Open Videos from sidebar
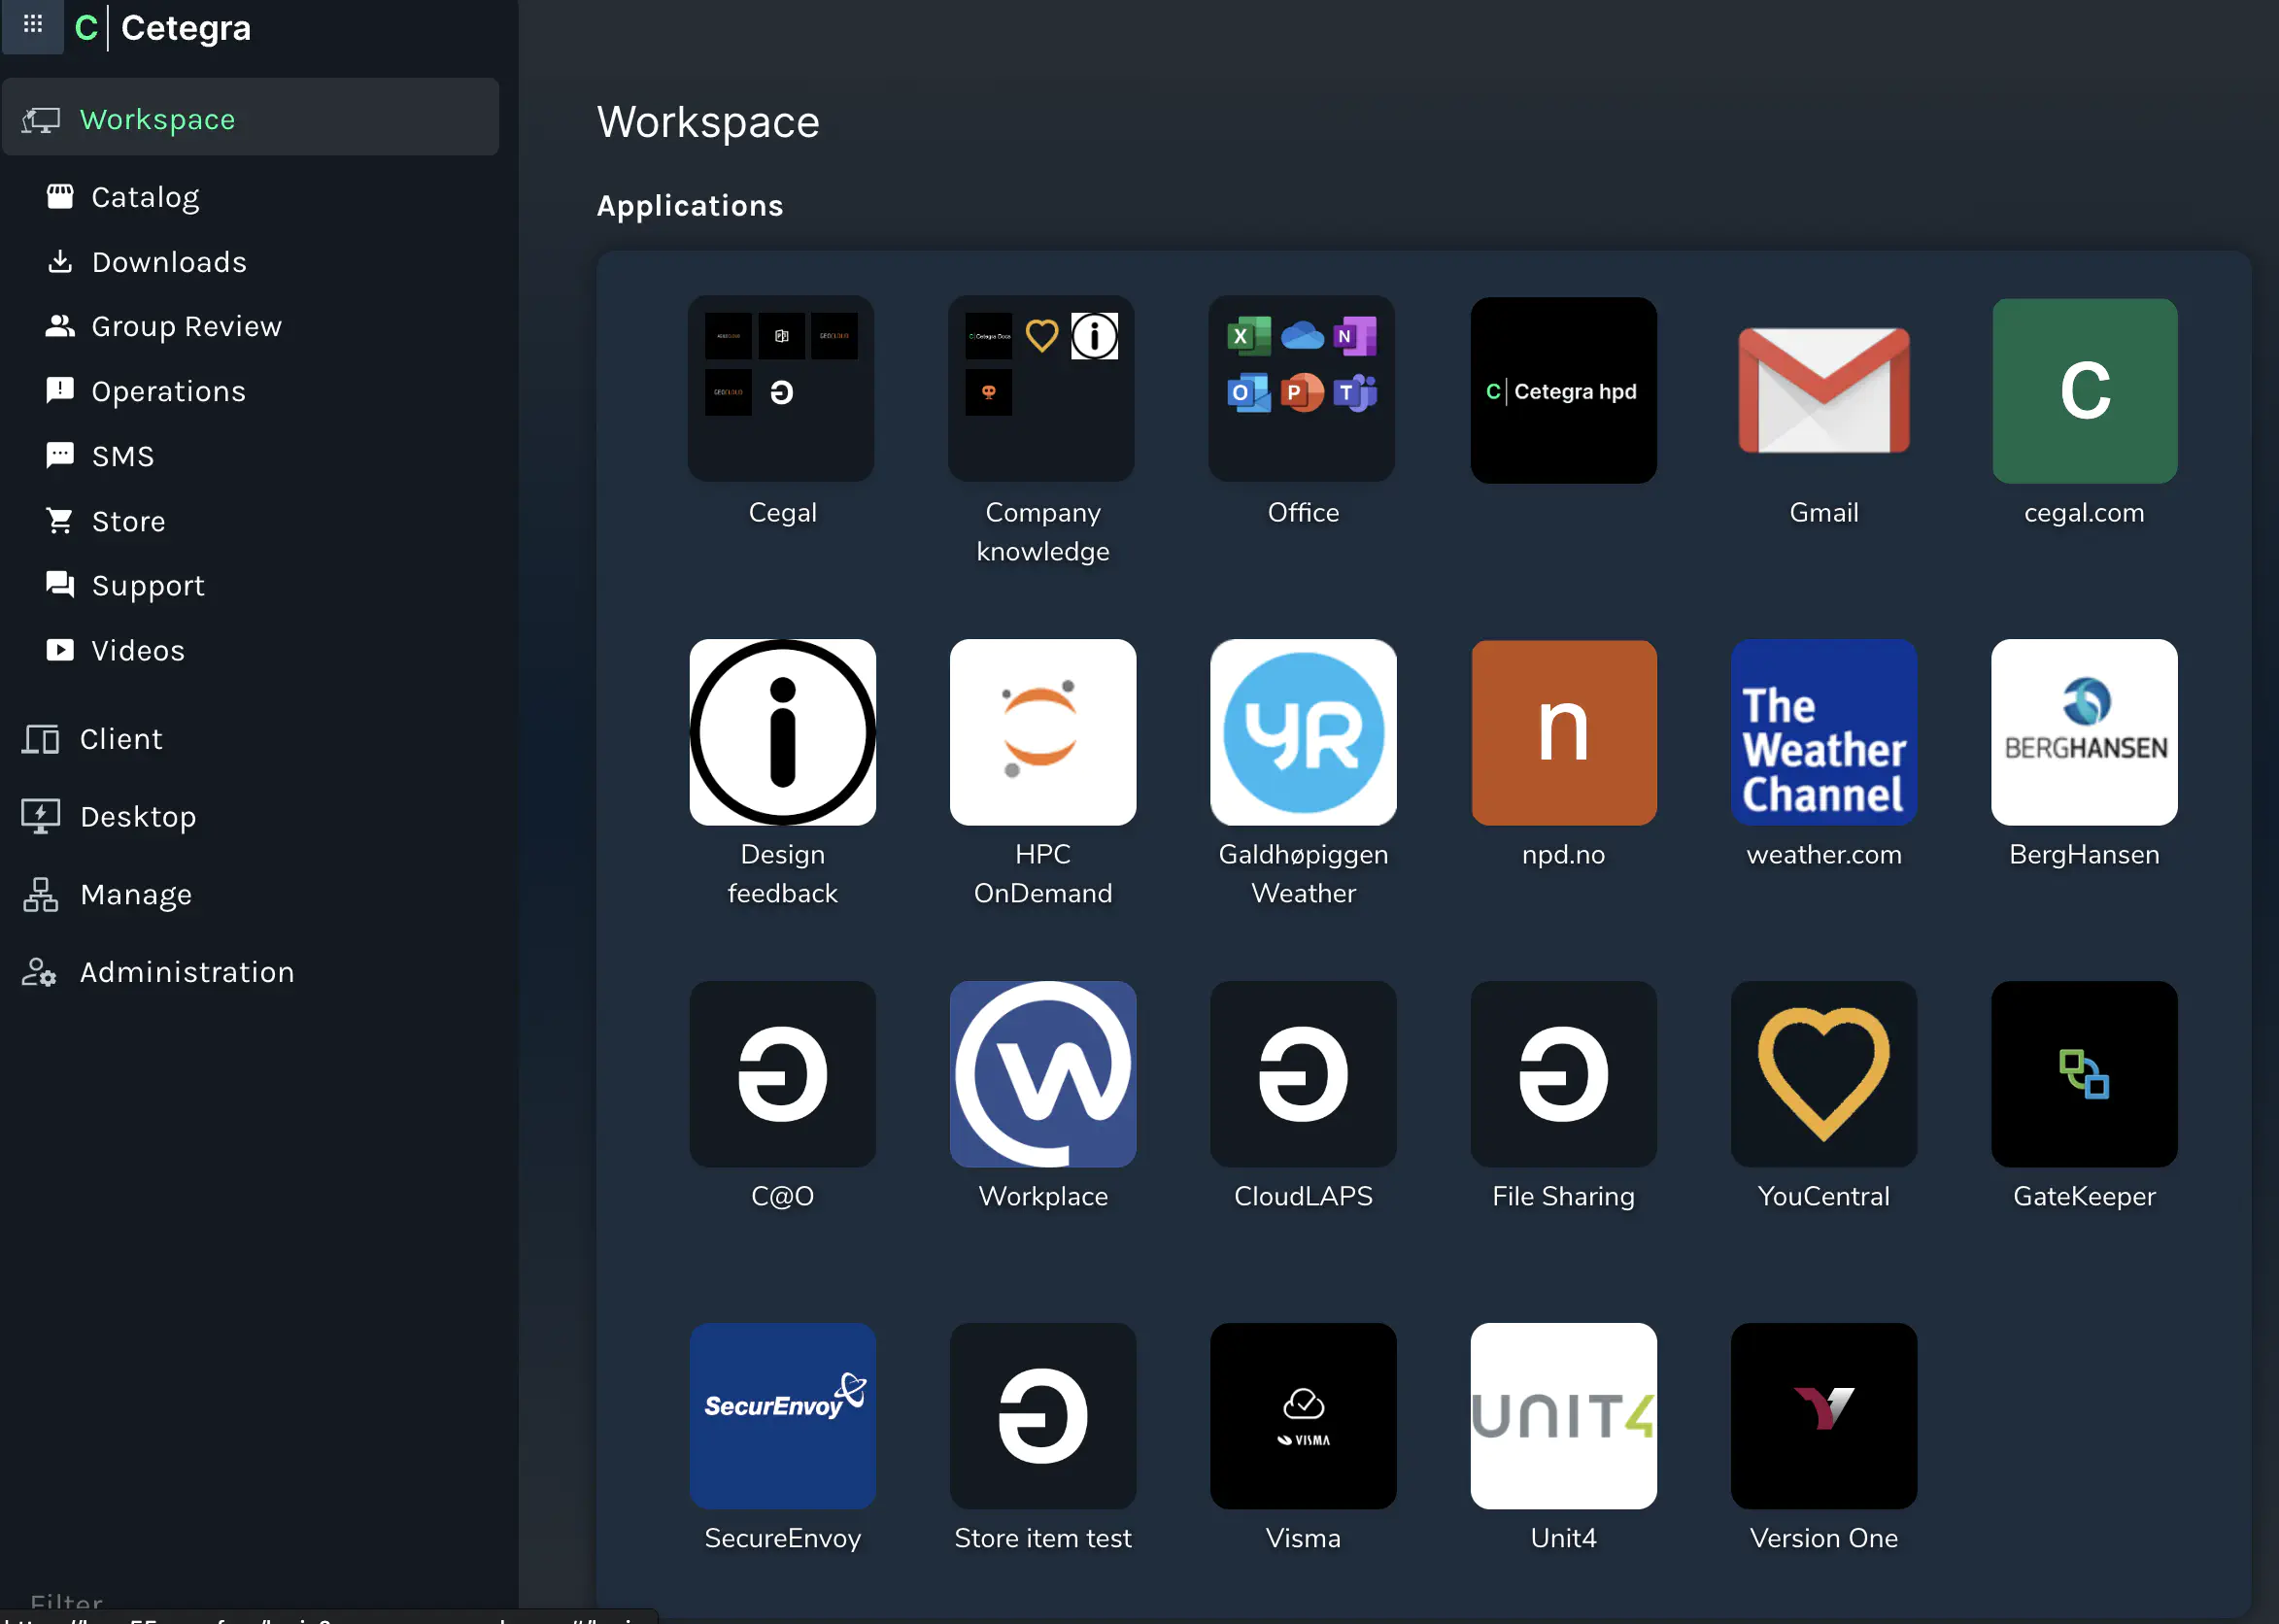Image resolution: width=2279 pixels, height=1624 pixels. point(115,651)
